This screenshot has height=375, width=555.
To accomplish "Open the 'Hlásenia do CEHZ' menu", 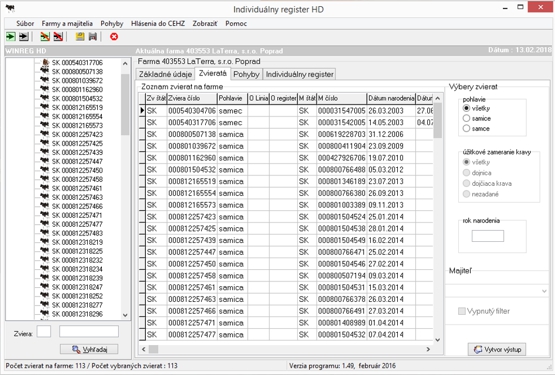I will 158,24.
